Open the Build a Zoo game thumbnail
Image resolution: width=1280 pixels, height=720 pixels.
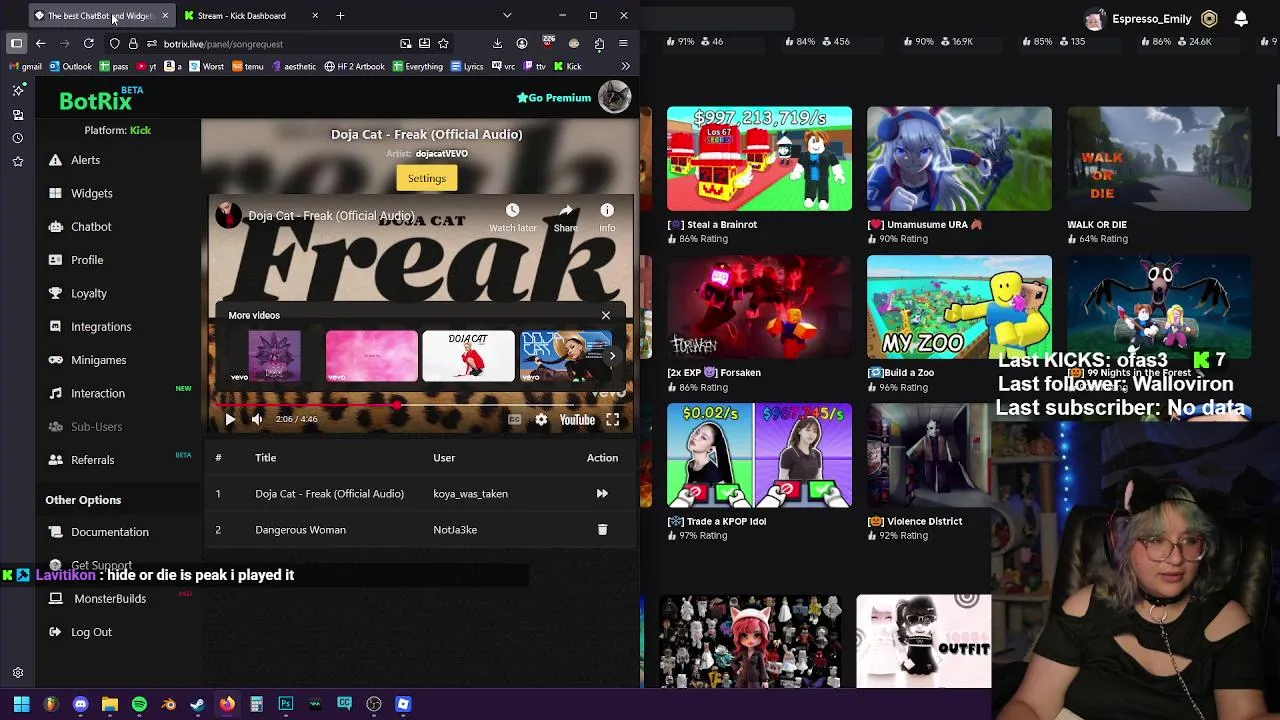959,307
